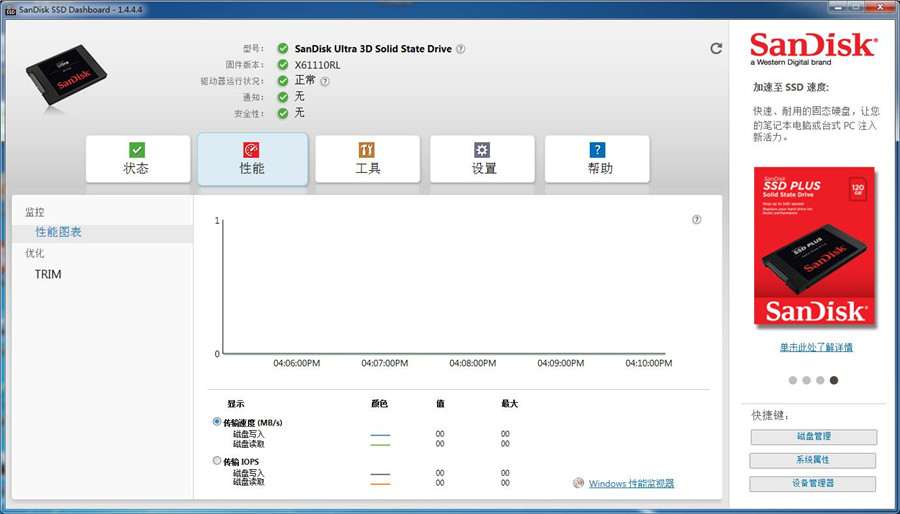
Task: Select TRIM under 优化 in the sidebar
Action: point(48,274)
